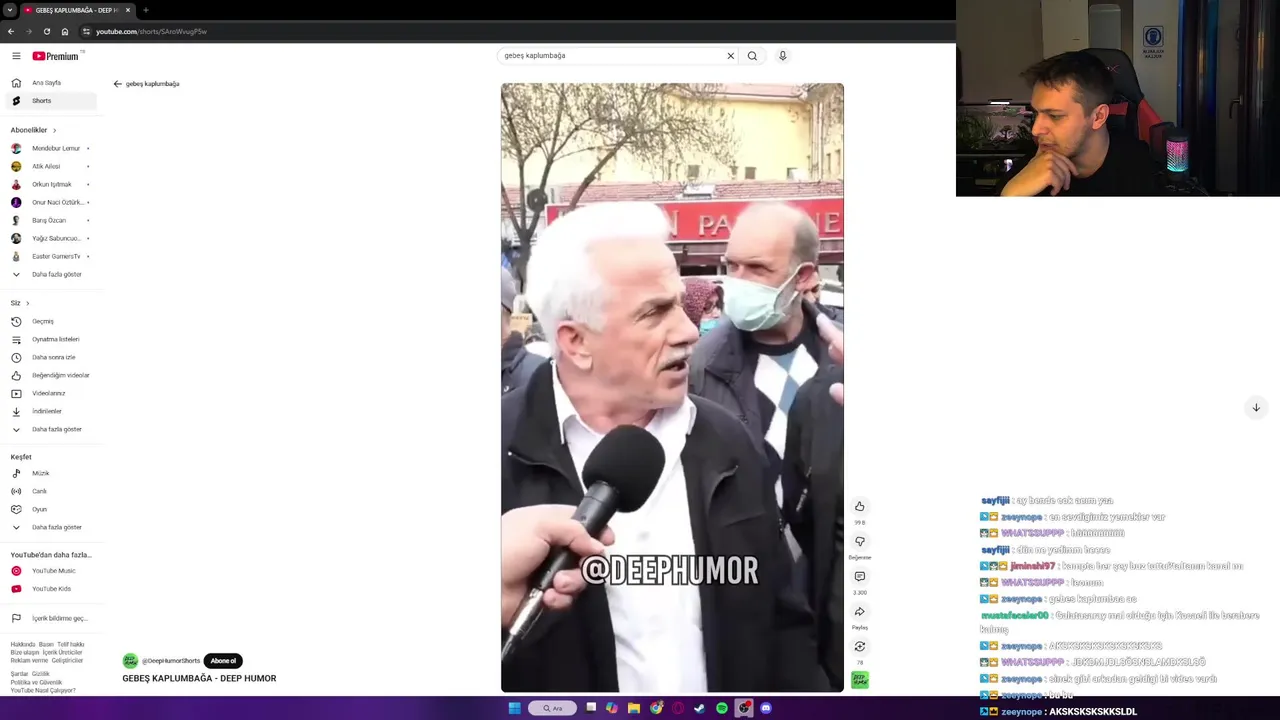
Task: Start voice search with microphone
Action: click(782, 56)
